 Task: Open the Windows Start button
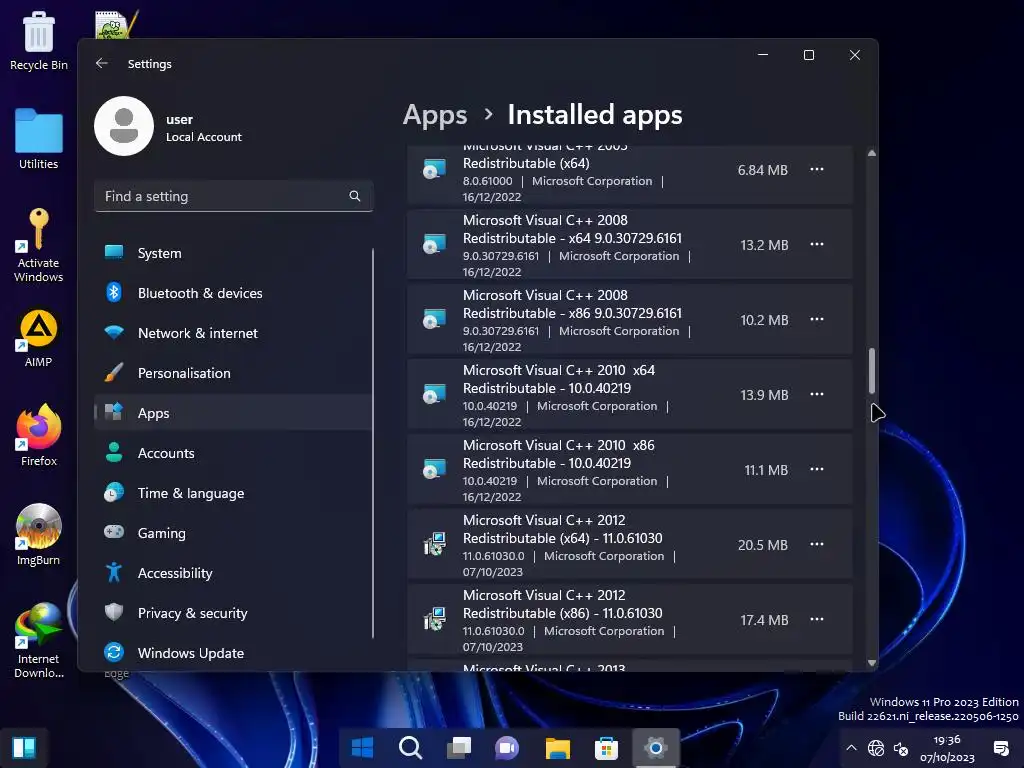point(362,747)
